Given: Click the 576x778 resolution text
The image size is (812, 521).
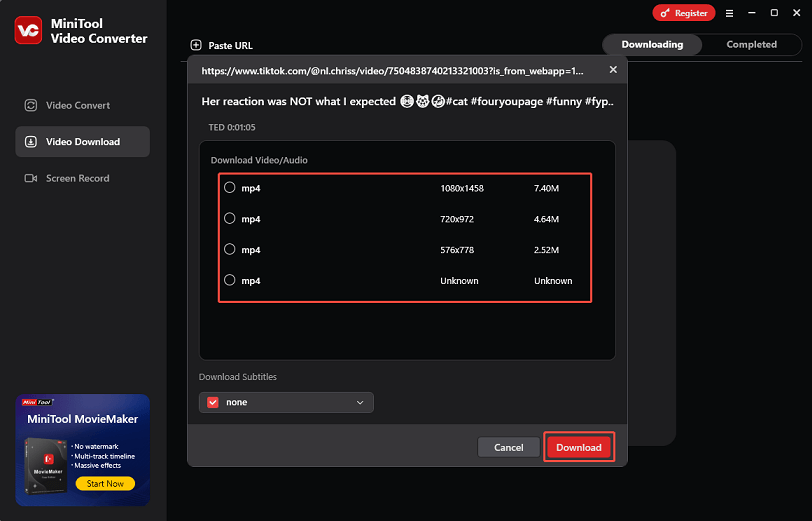Looking at the screenshot, I should [457, 250].
